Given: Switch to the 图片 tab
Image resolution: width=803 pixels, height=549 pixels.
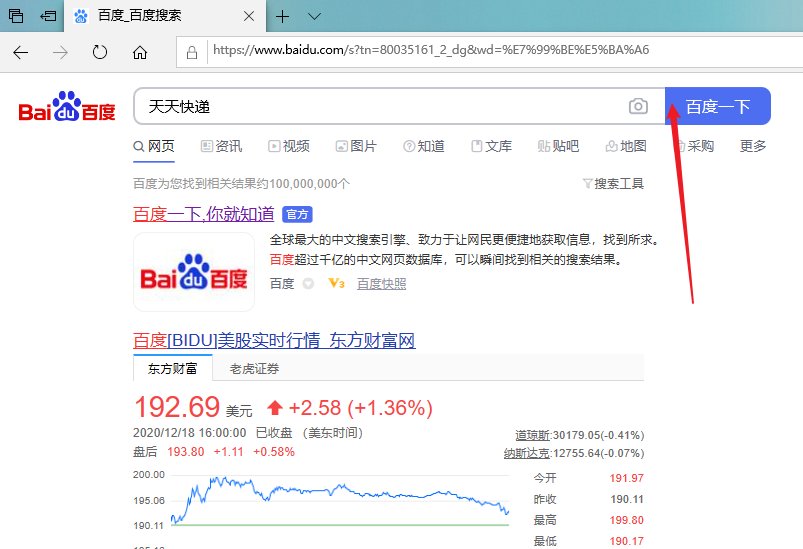Looking at the screenshot, I should (x=356, y=146).
